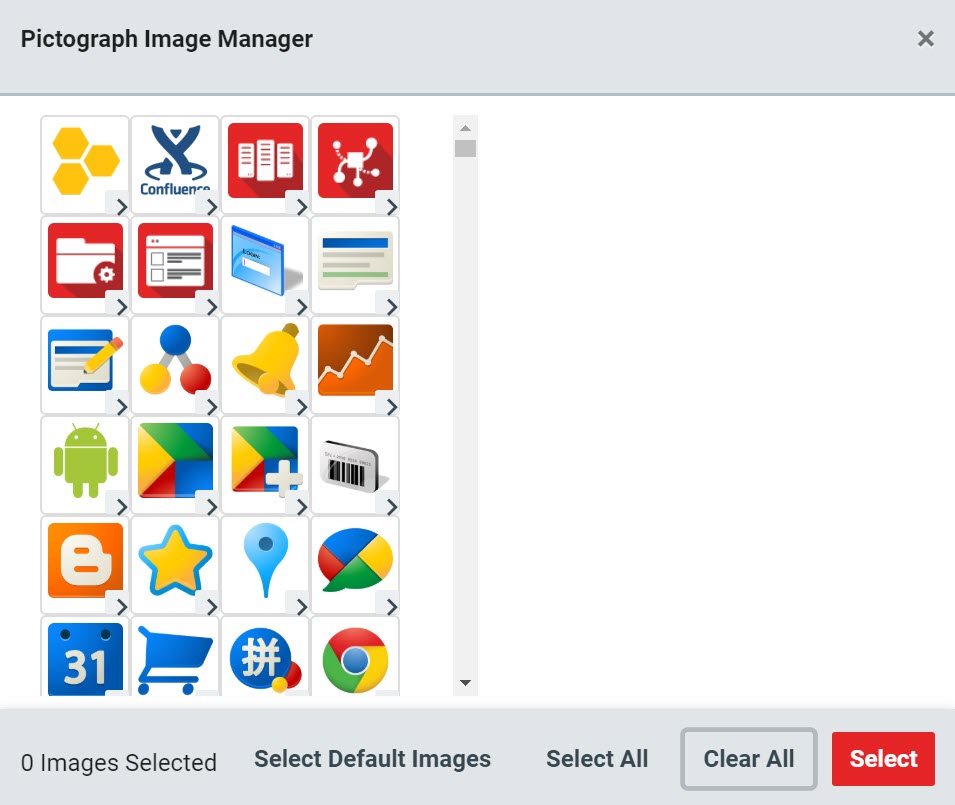Viewport: 955px width, 805px height.
Task: Open chevron on analytics chart image
Action: tap(392, 407)
